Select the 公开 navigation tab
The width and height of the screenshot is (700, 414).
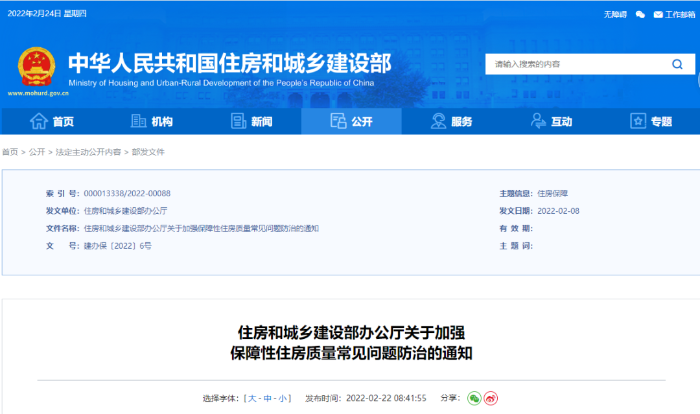click(x=351, y=121)
